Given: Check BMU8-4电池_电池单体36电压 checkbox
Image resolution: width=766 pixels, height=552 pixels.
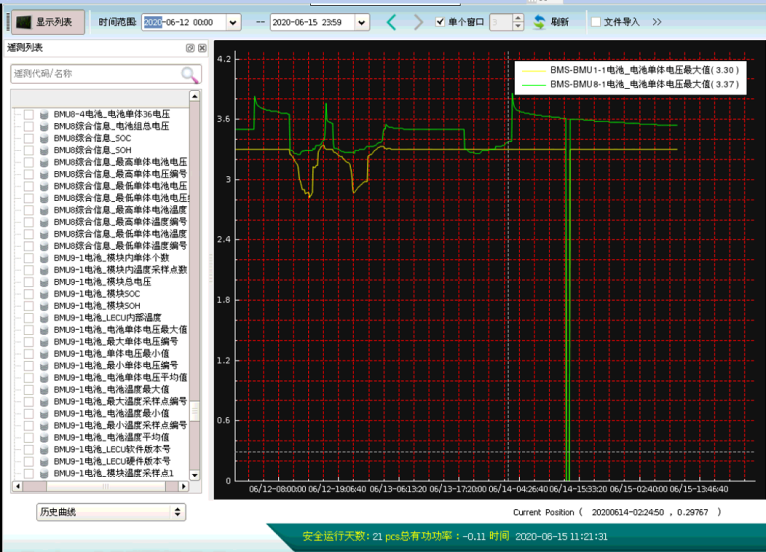Looking at the screenshot, I should point(29,114).
